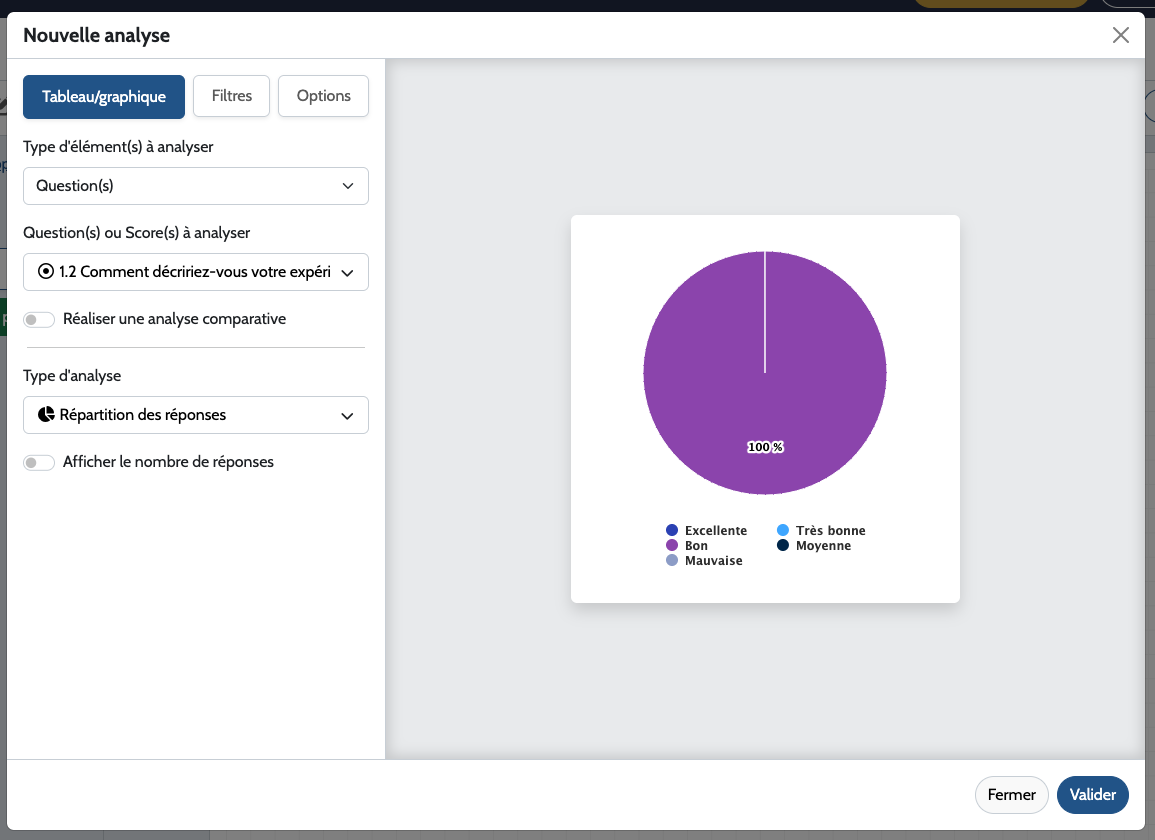Click the Mauvaise legend marker
The width and height of the screenshot is (1155, 840).
(672, 561)
